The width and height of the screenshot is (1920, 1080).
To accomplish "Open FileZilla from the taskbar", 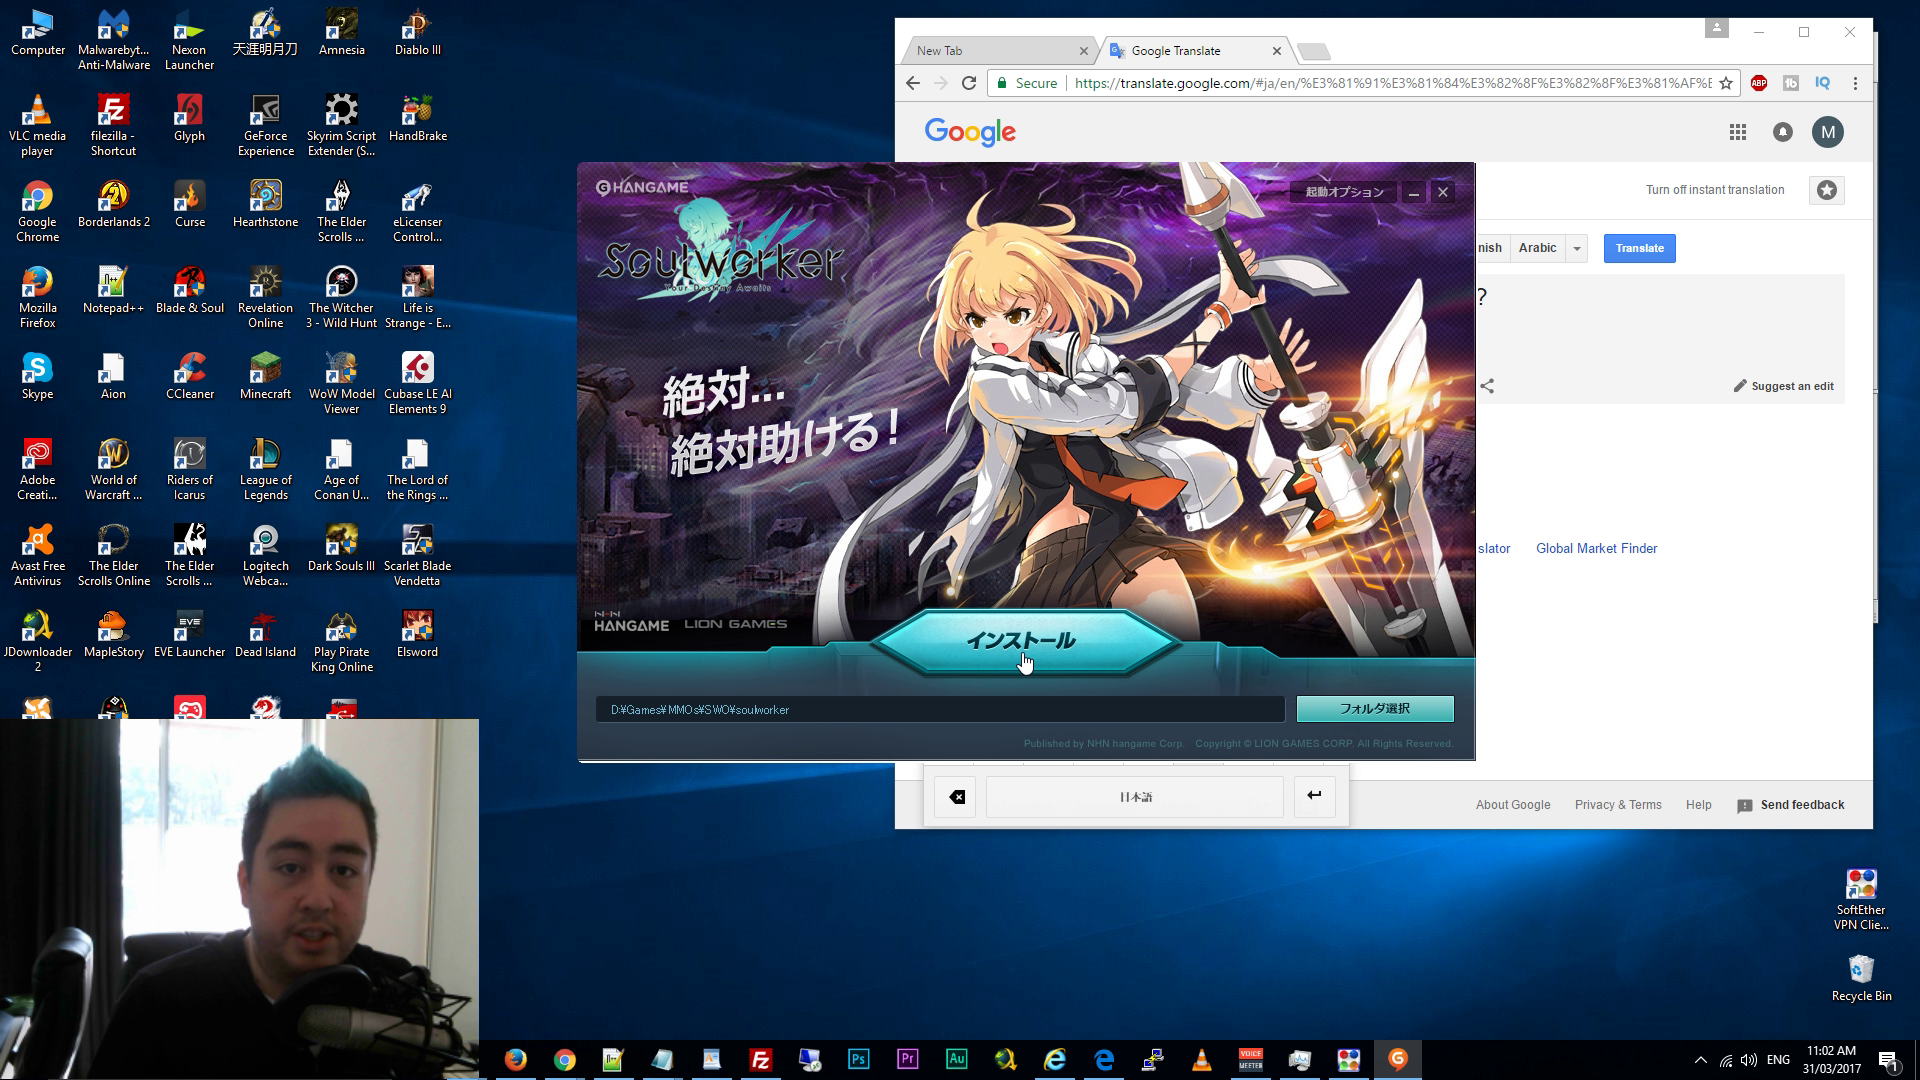I will 761,1060.
